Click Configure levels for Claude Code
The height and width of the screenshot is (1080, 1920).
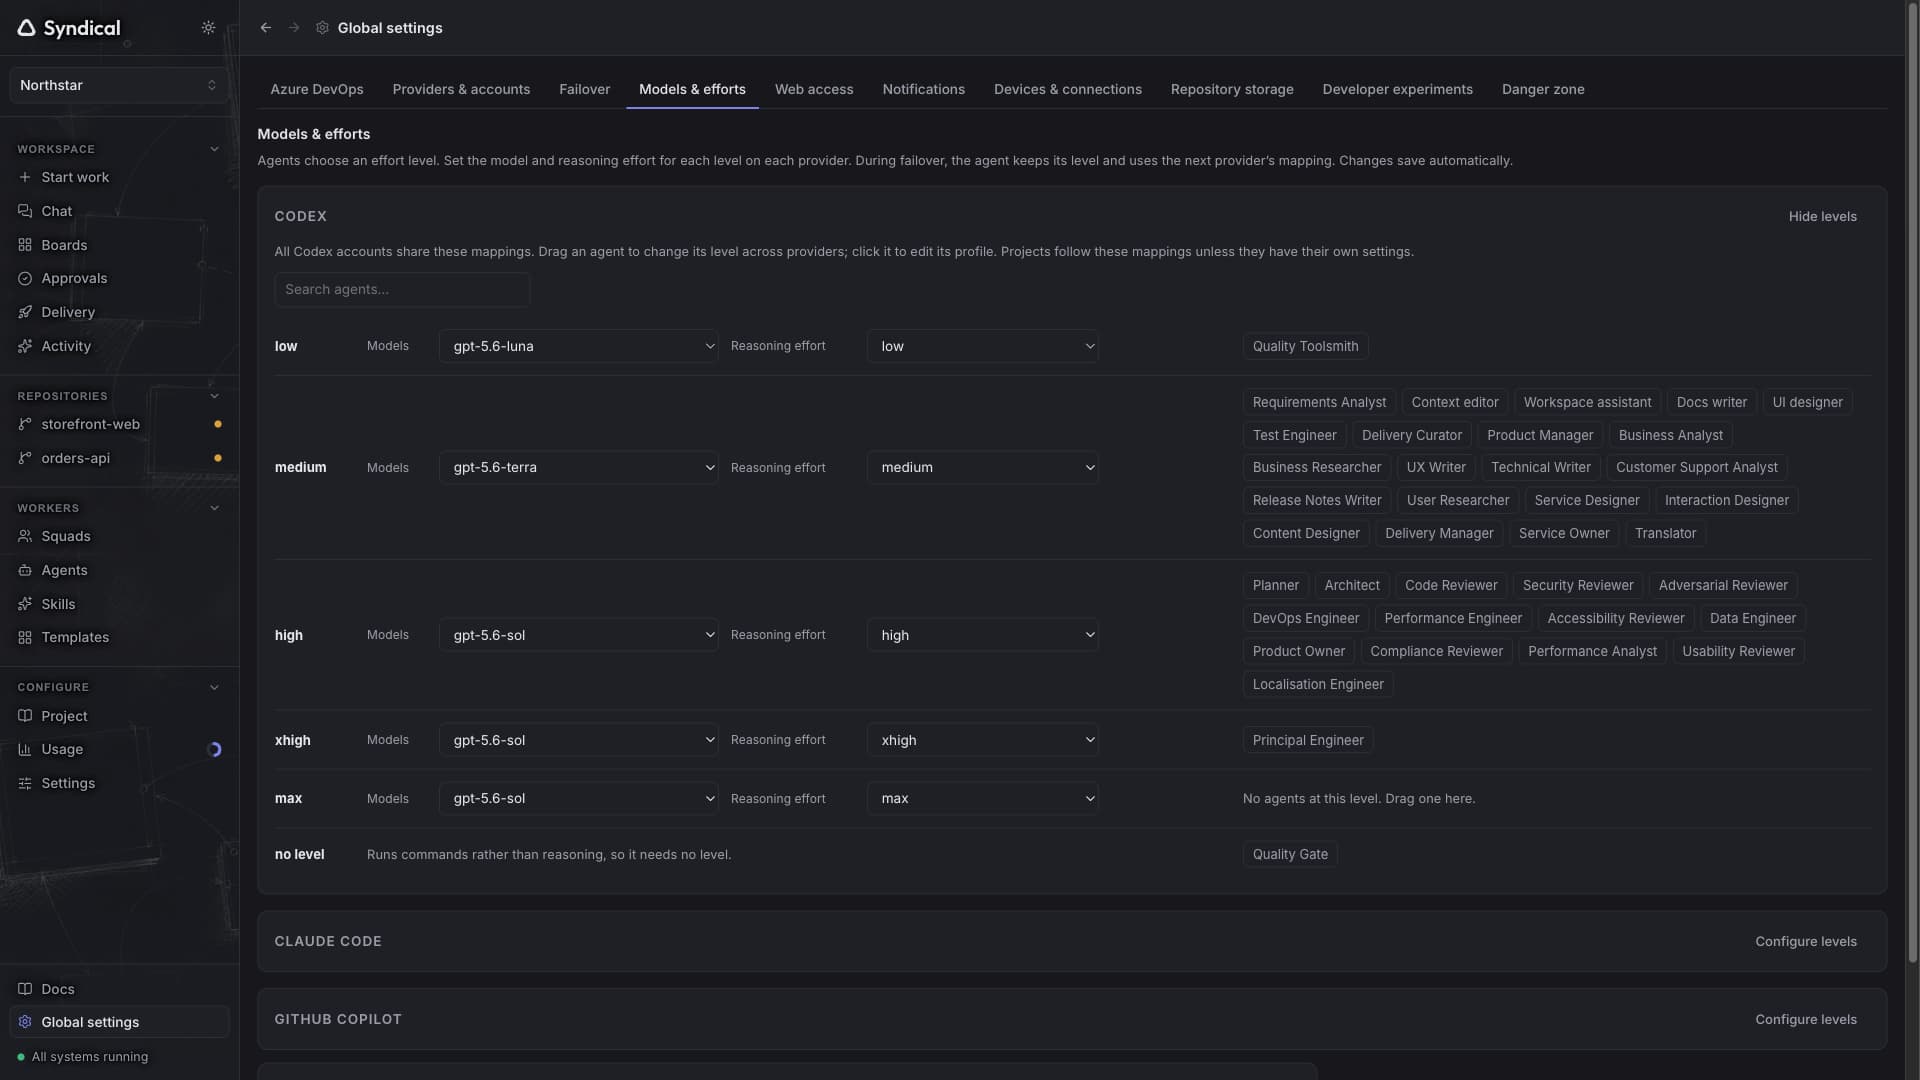[1805, 941]
